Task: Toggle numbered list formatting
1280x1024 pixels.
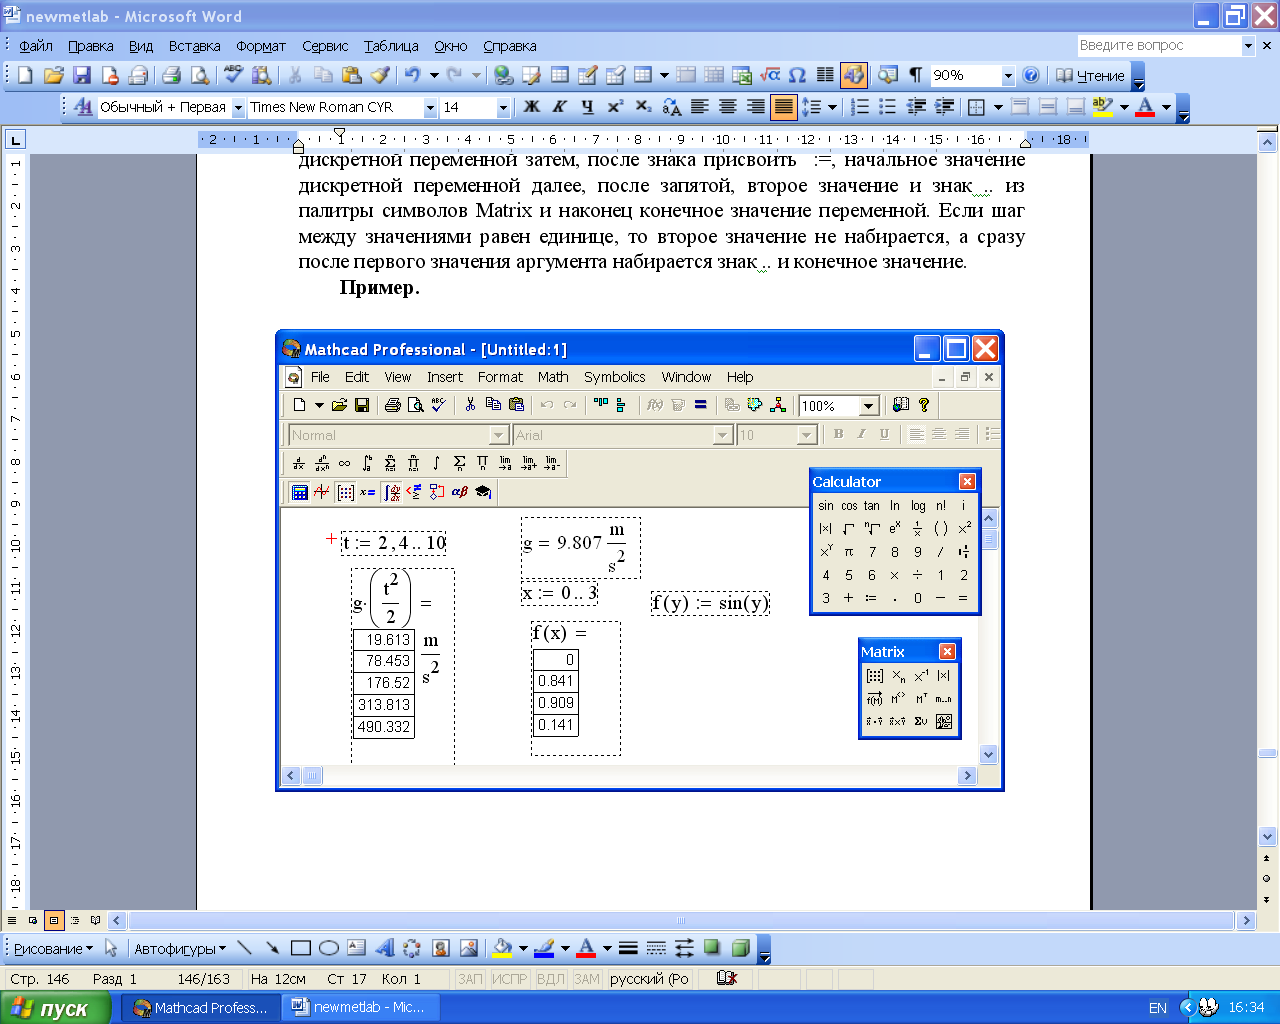Action: pyautogui.click(x=859, y=107)
